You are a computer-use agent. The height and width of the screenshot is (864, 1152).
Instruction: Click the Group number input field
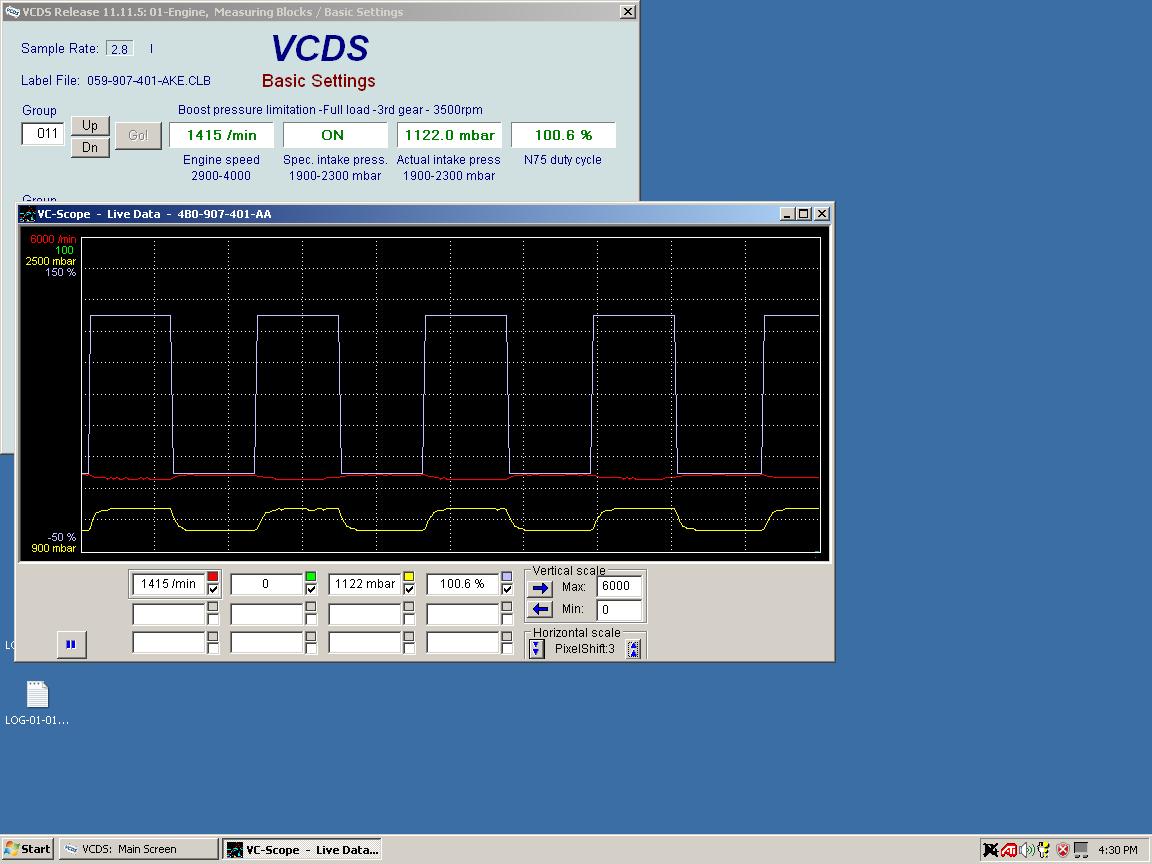tap(43, 133)
